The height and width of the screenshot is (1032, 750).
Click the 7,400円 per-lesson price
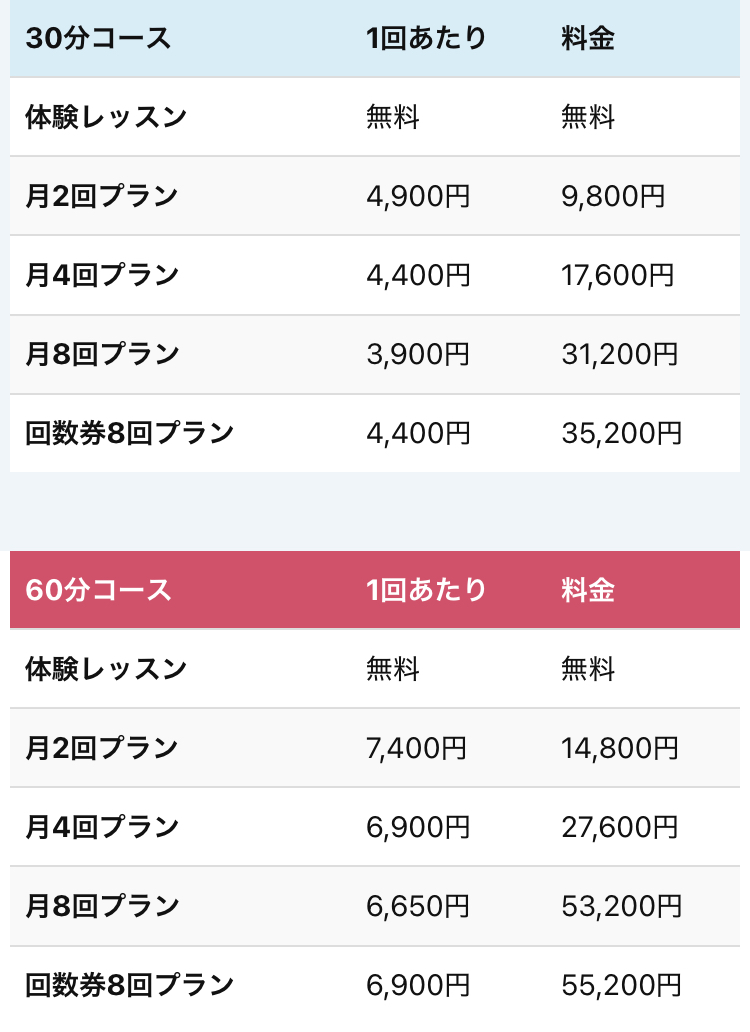tap(418, 747)
